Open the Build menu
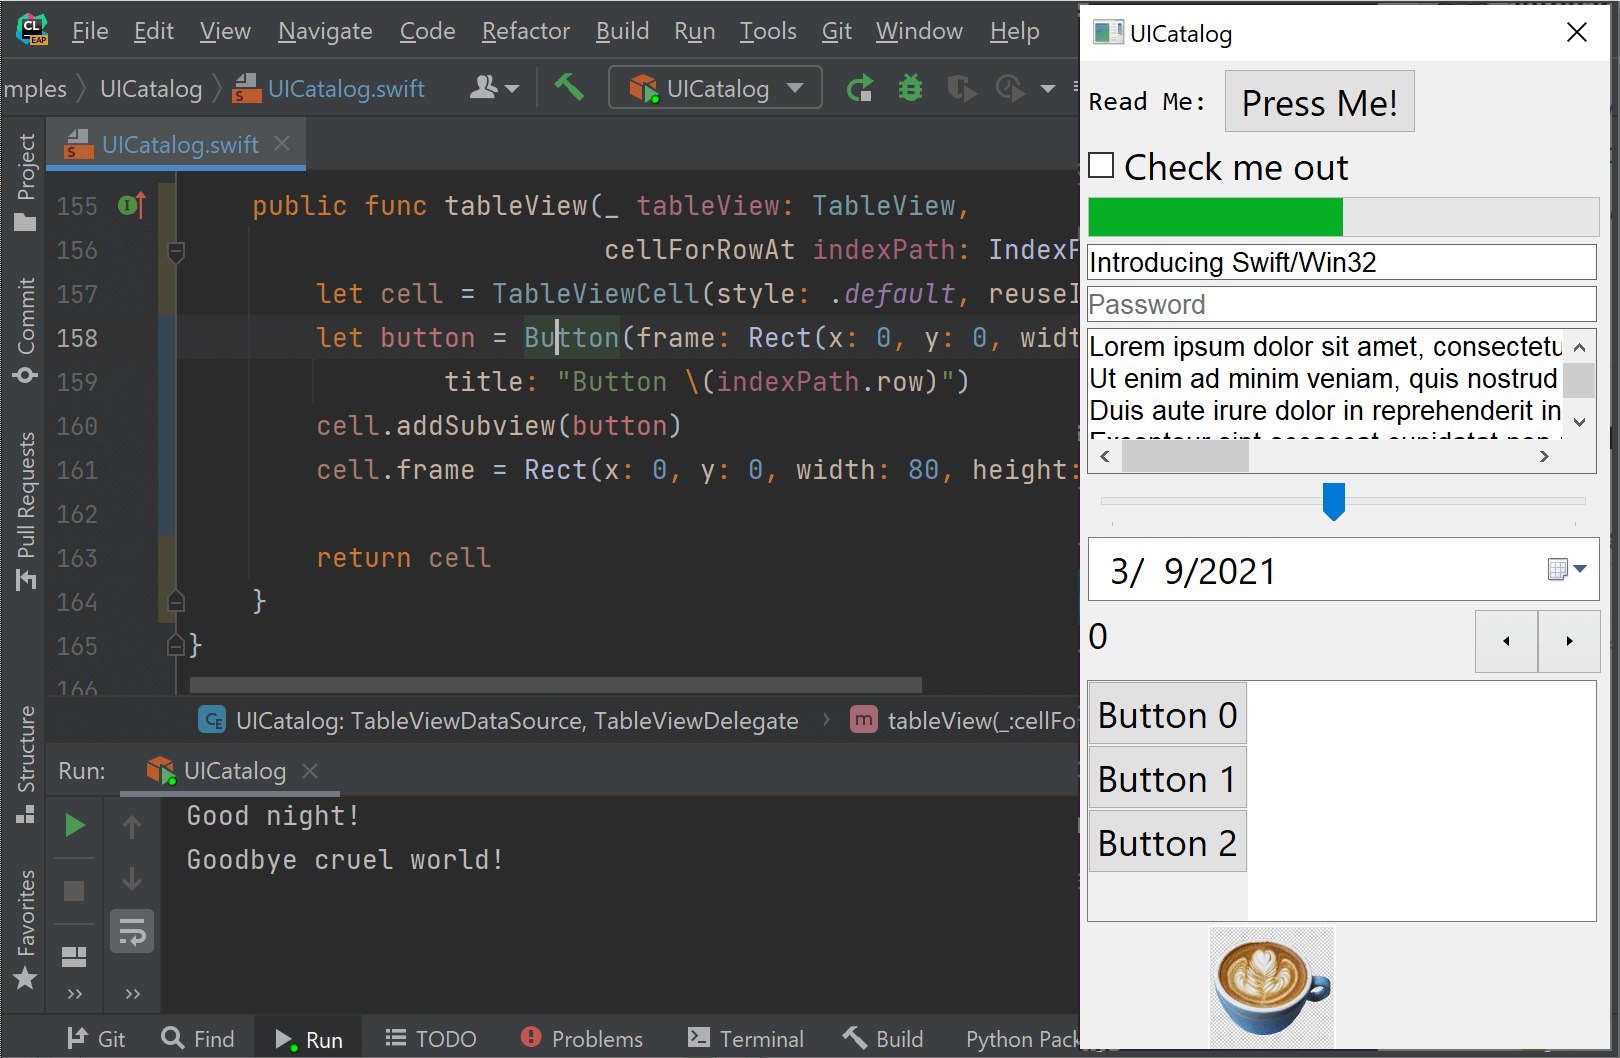Image resolution: width=1620 pixels, height=1058 pixels. (622, 31)
